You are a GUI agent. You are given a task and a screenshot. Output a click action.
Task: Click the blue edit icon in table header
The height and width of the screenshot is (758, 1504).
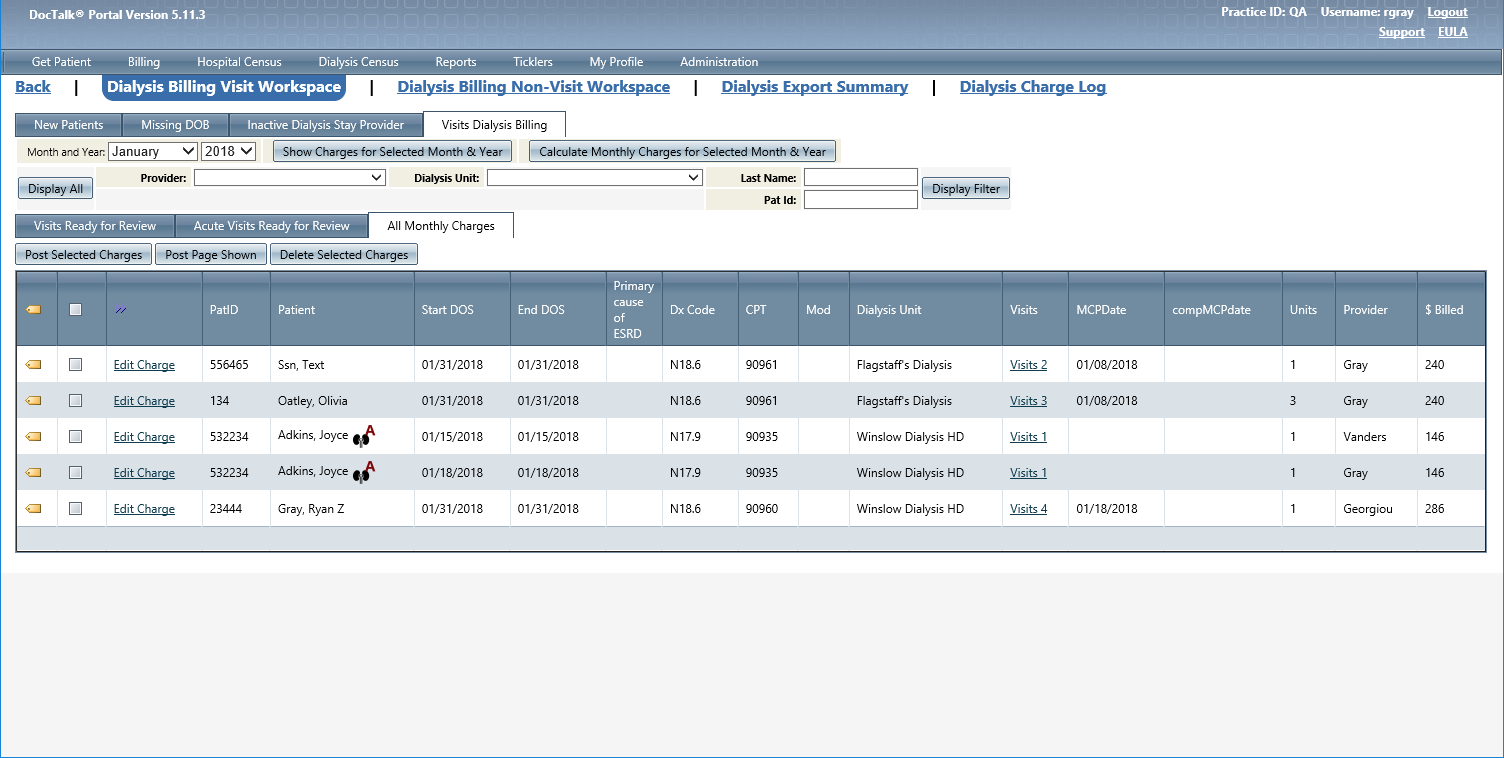click(x=120, y=310)
